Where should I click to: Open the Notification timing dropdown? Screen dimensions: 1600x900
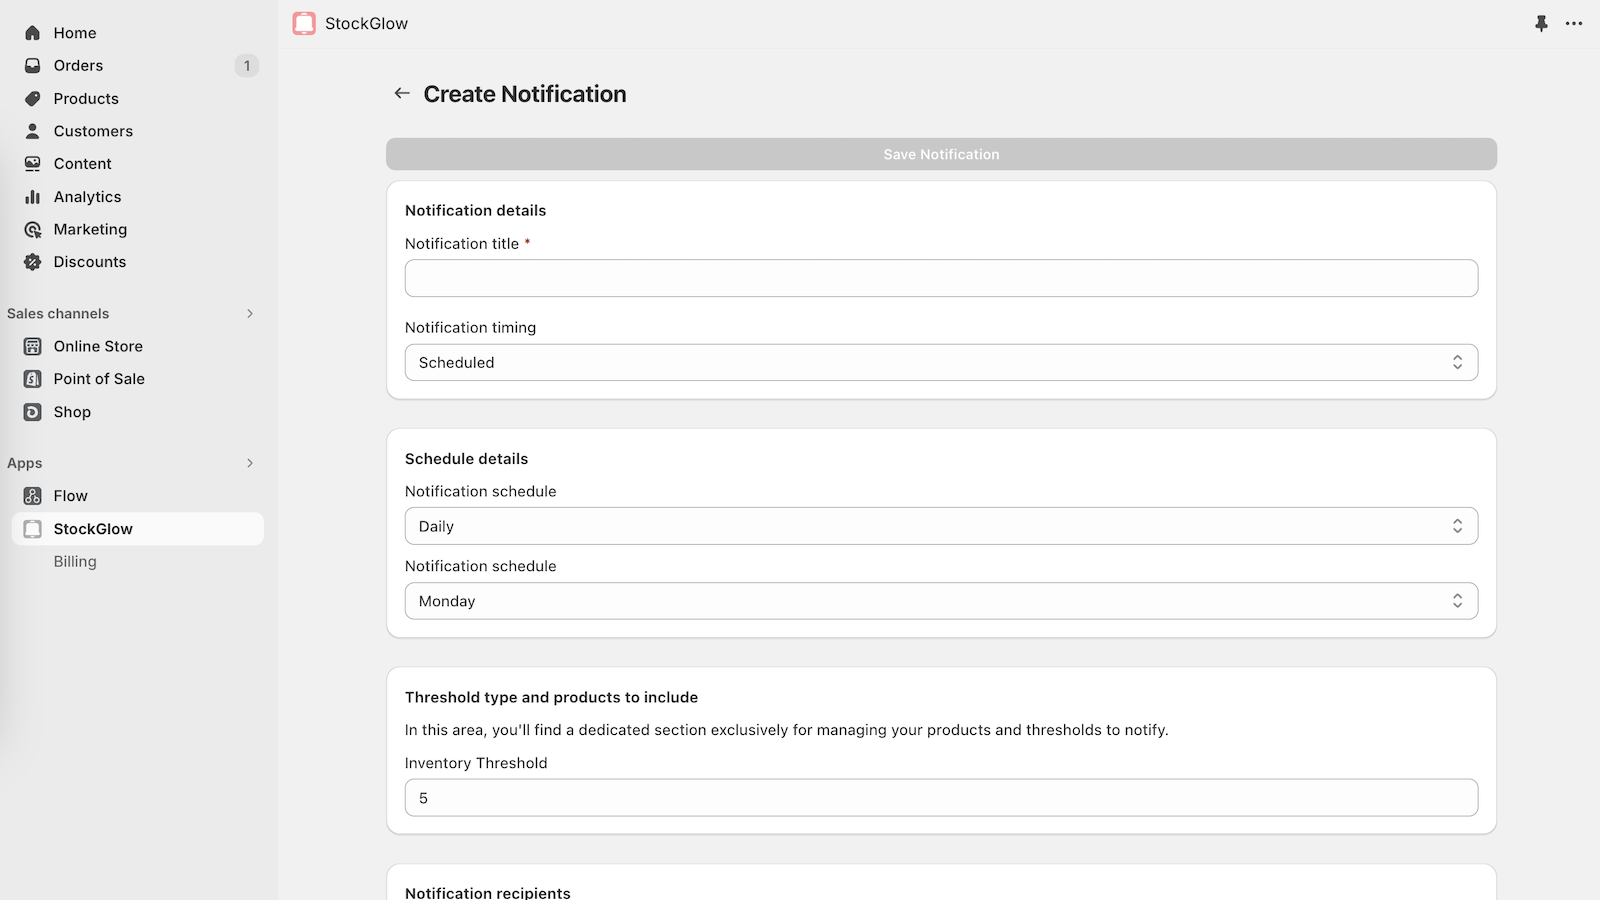[x=940, y=362]
